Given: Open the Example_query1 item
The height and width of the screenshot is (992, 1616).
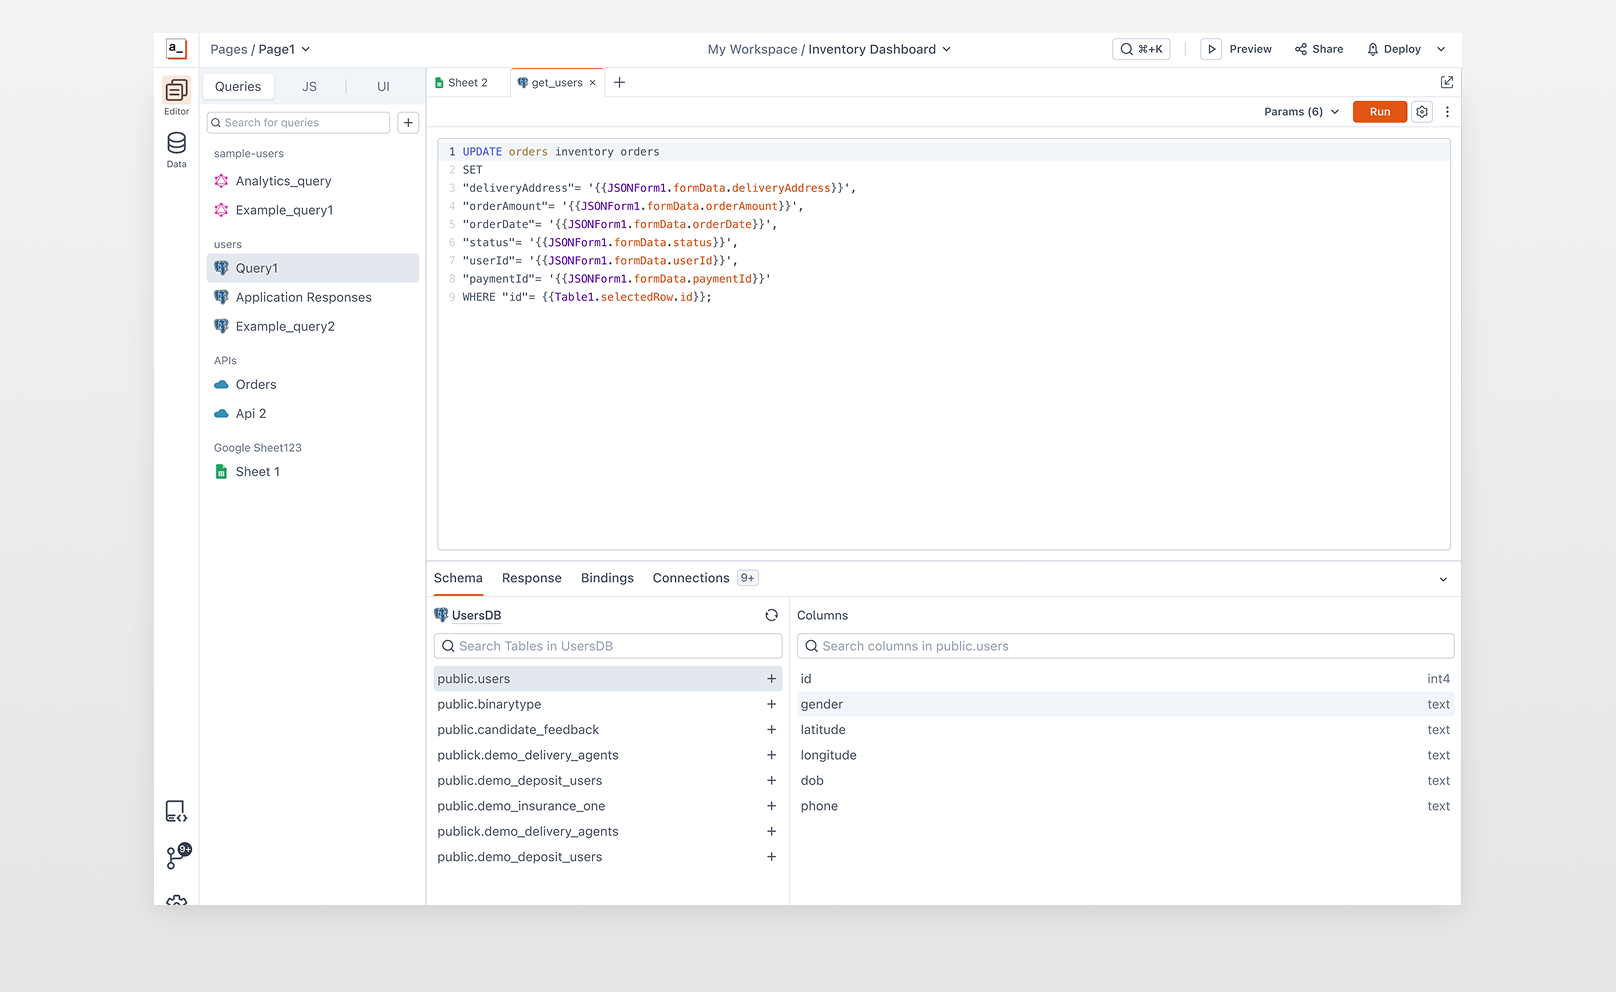Looking at the screenshot, I should pos(312,210).
